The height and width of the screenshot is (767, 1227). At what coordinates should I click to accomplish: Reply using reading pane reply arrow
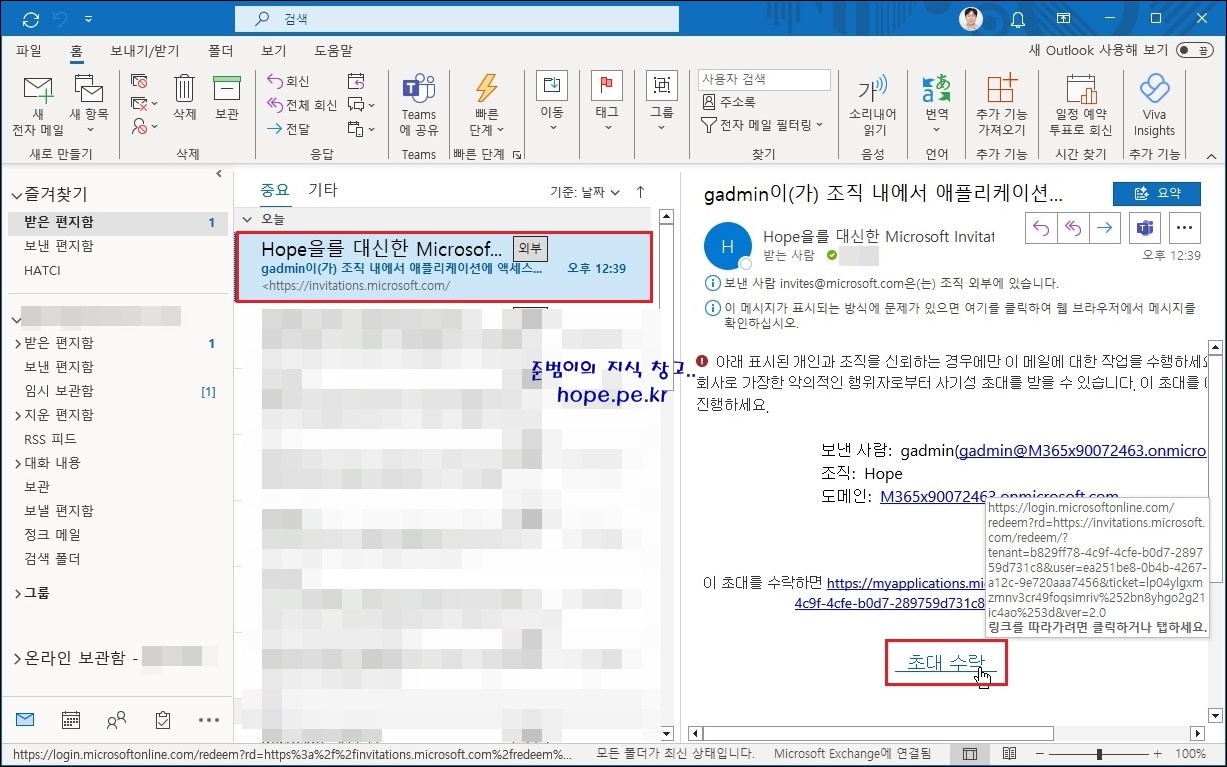tap(1041, 228)
